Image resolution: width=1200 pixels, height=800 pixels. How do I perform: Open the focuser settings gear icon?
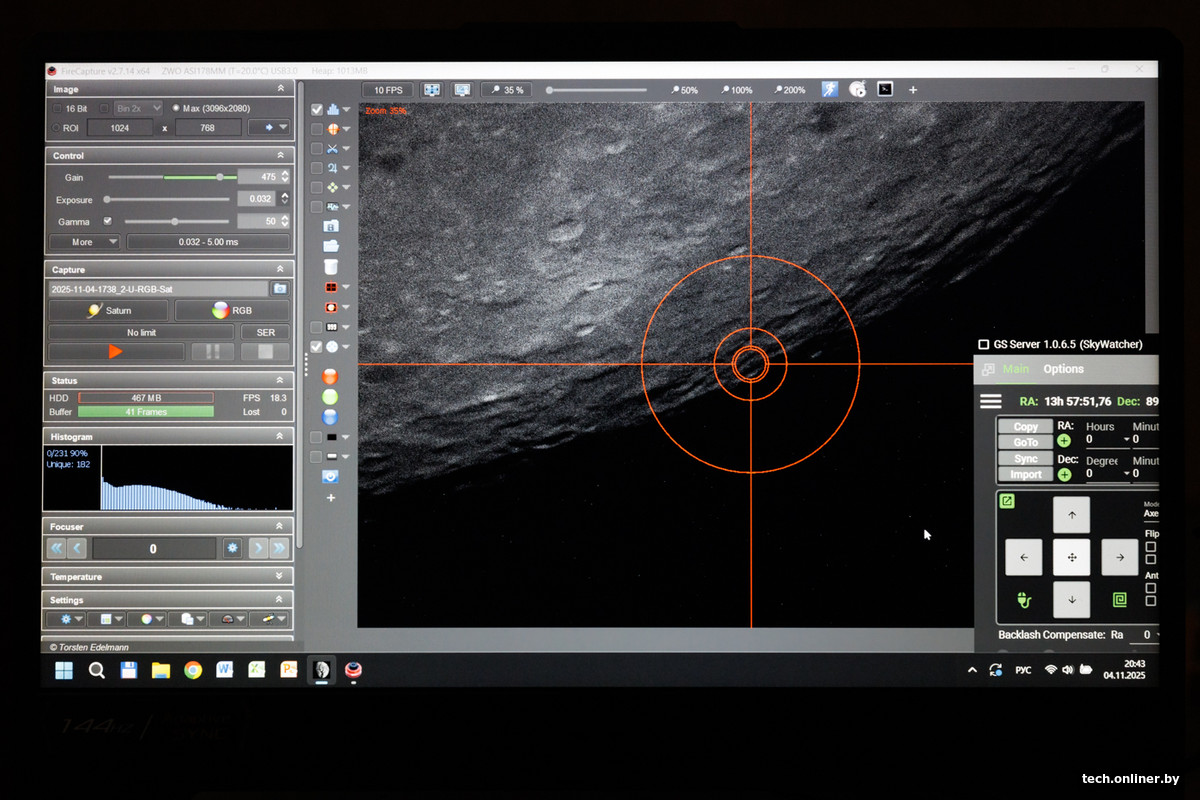coord(232,548)
